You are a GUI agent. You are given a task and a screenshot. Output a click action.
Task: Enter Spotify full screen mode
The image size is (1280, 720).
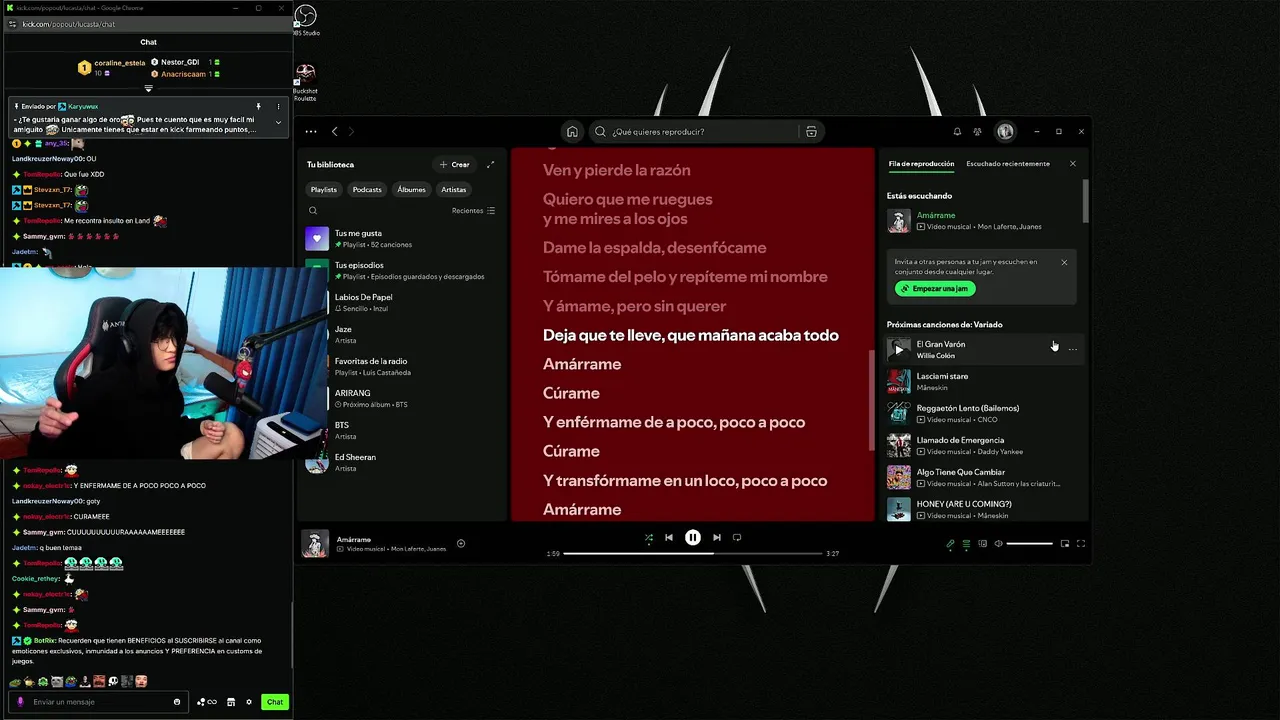1081,543
